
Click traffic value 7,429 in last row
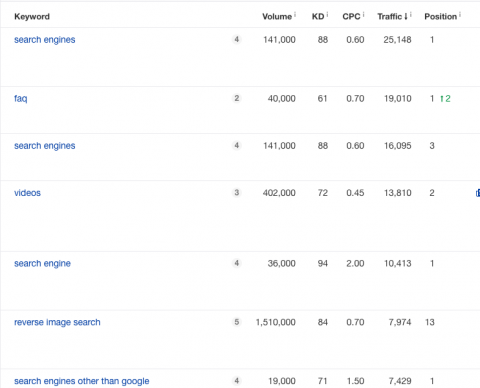click(x=400, y=381)
